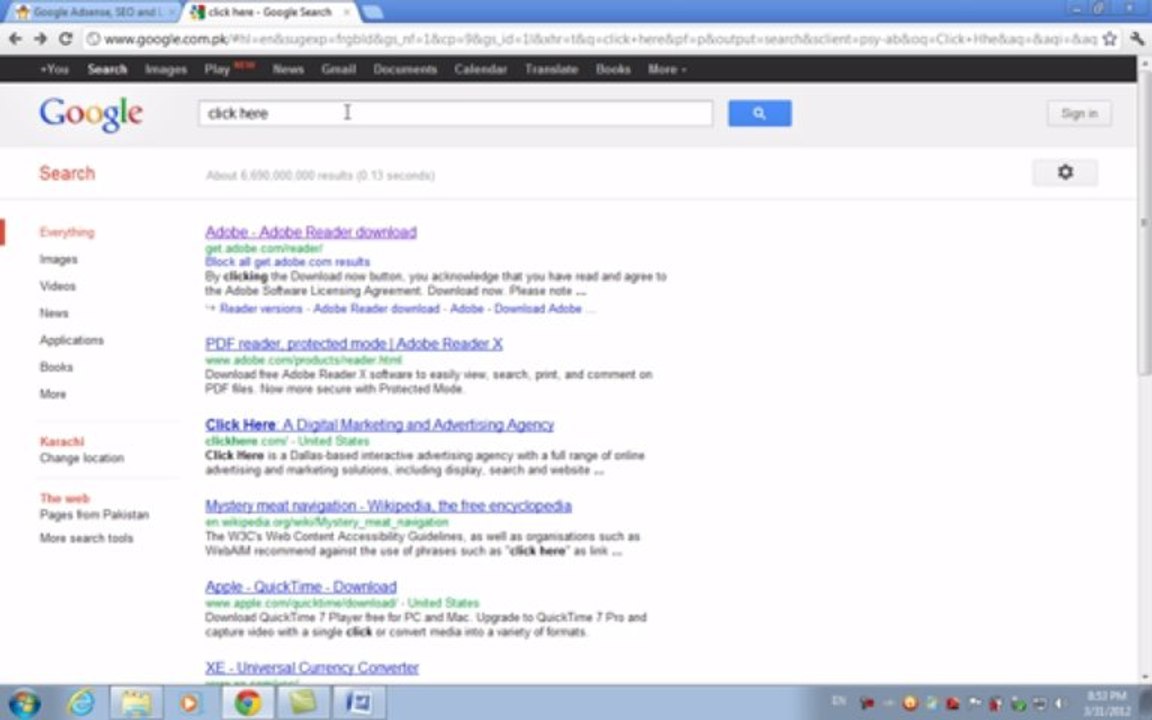The image size is (1152, 720).
Task: Open the Chrome wrench menu
Action: [1137, 39]
